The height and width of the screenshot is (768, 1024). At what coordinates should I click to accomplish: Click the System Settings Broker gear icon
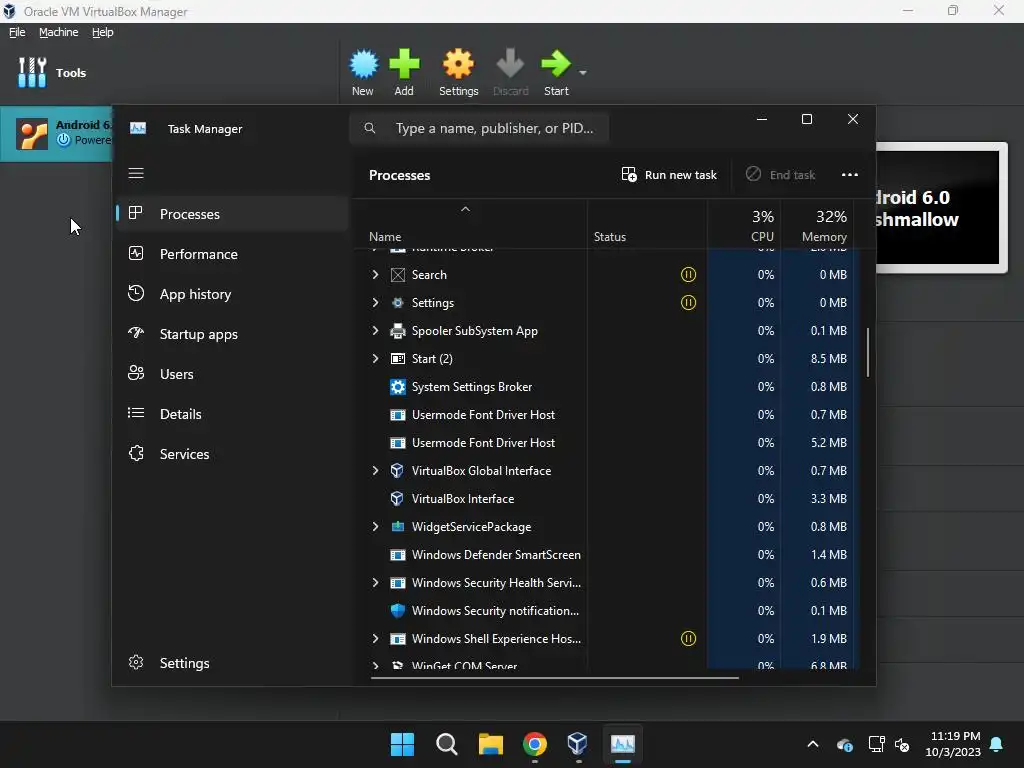(398, 387)
